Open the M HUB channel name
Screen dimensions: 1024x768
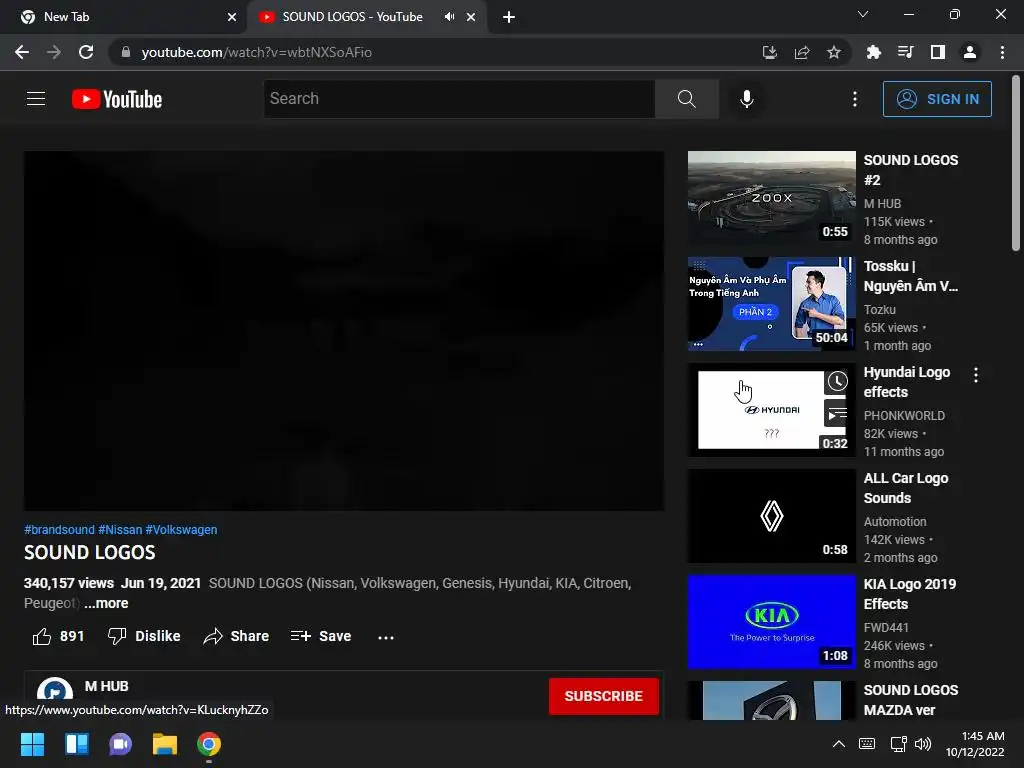tap(106, 686)
